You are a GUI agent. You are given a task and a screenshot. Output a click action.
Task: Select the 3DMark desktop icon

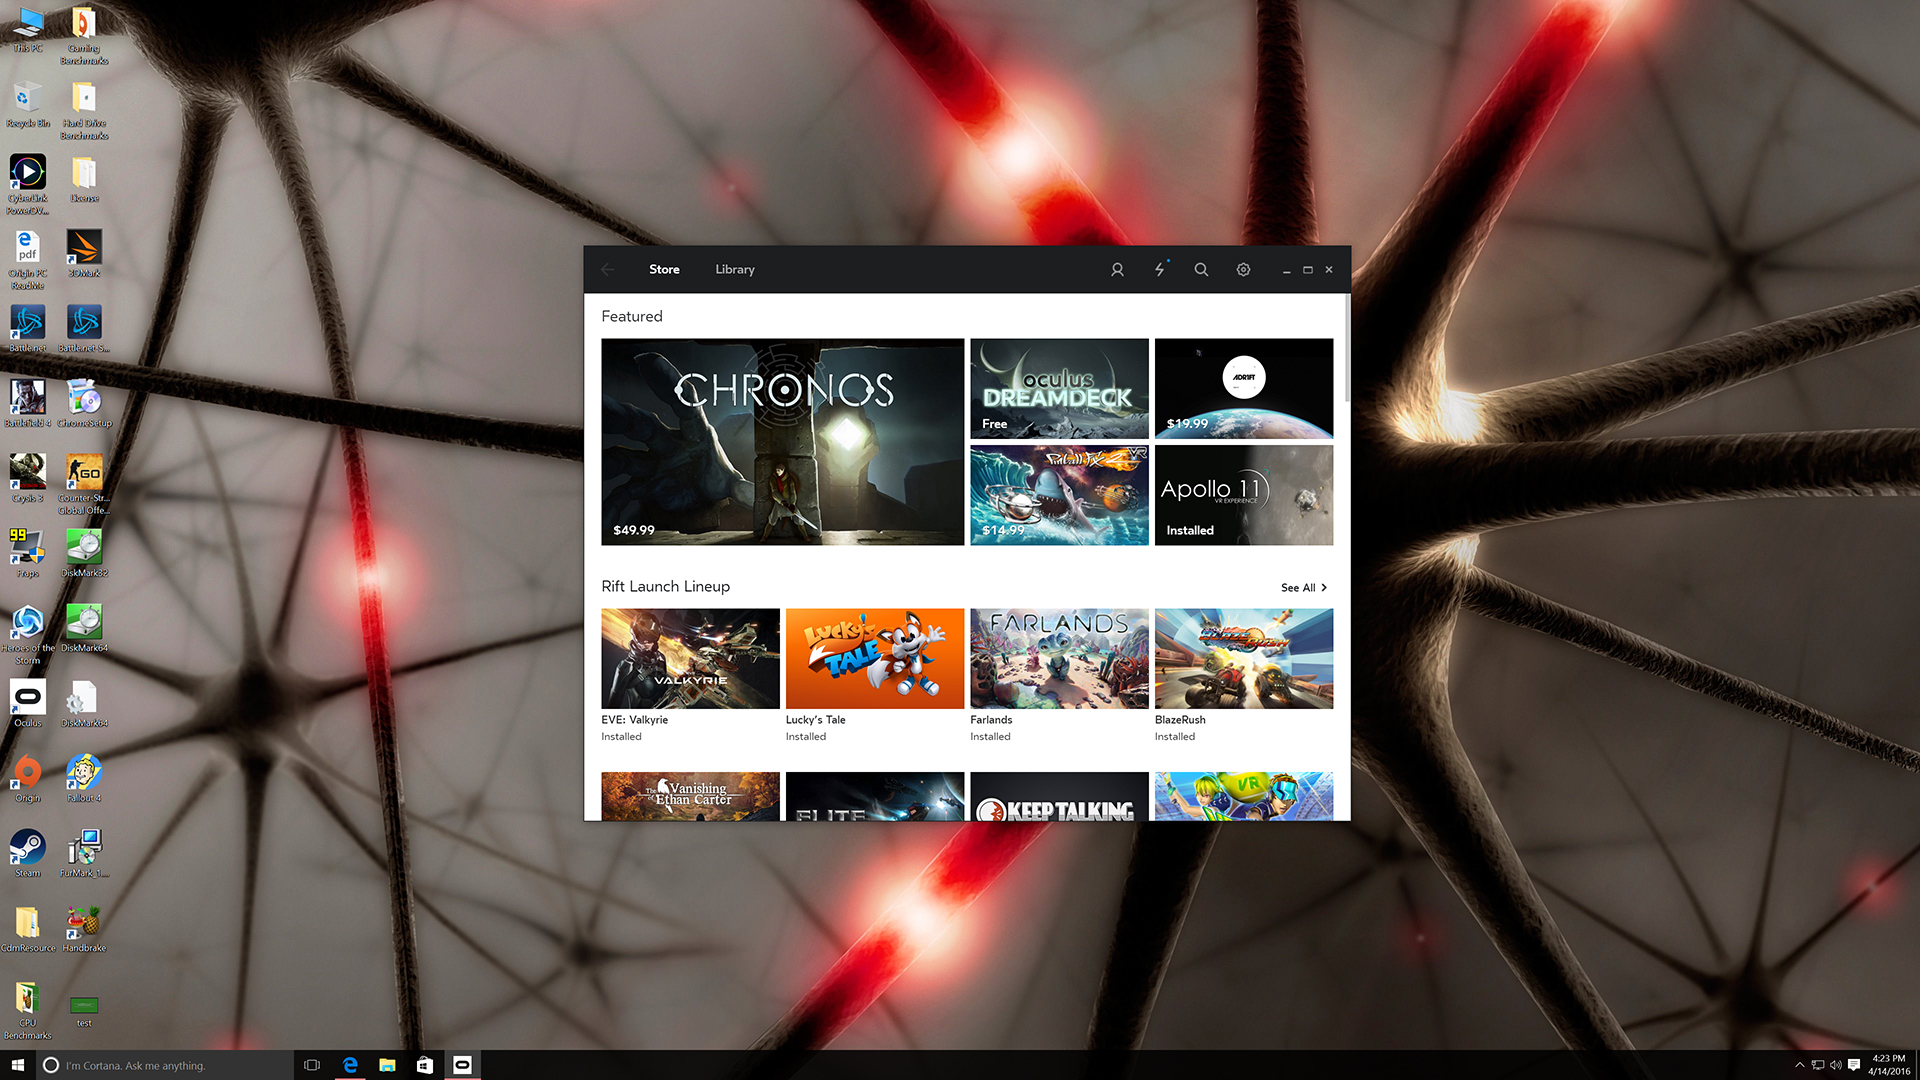(84, 254)
